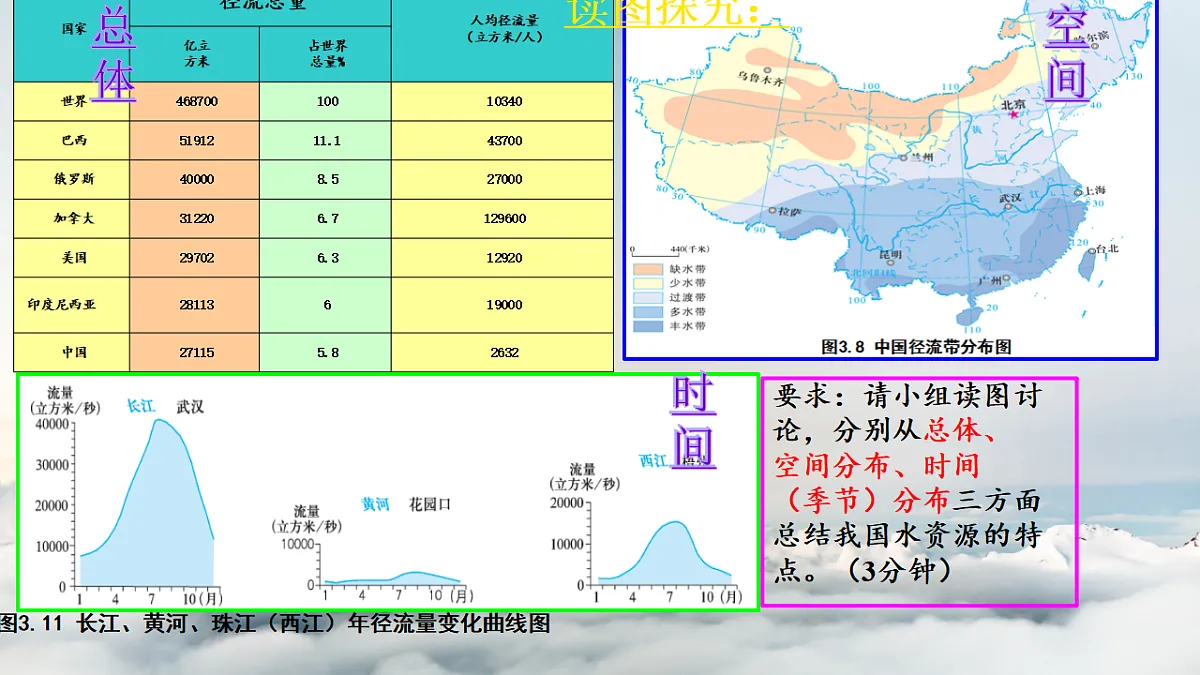
Task: Click the 丰水带 legend color swatch
Action: click(647, 326)
